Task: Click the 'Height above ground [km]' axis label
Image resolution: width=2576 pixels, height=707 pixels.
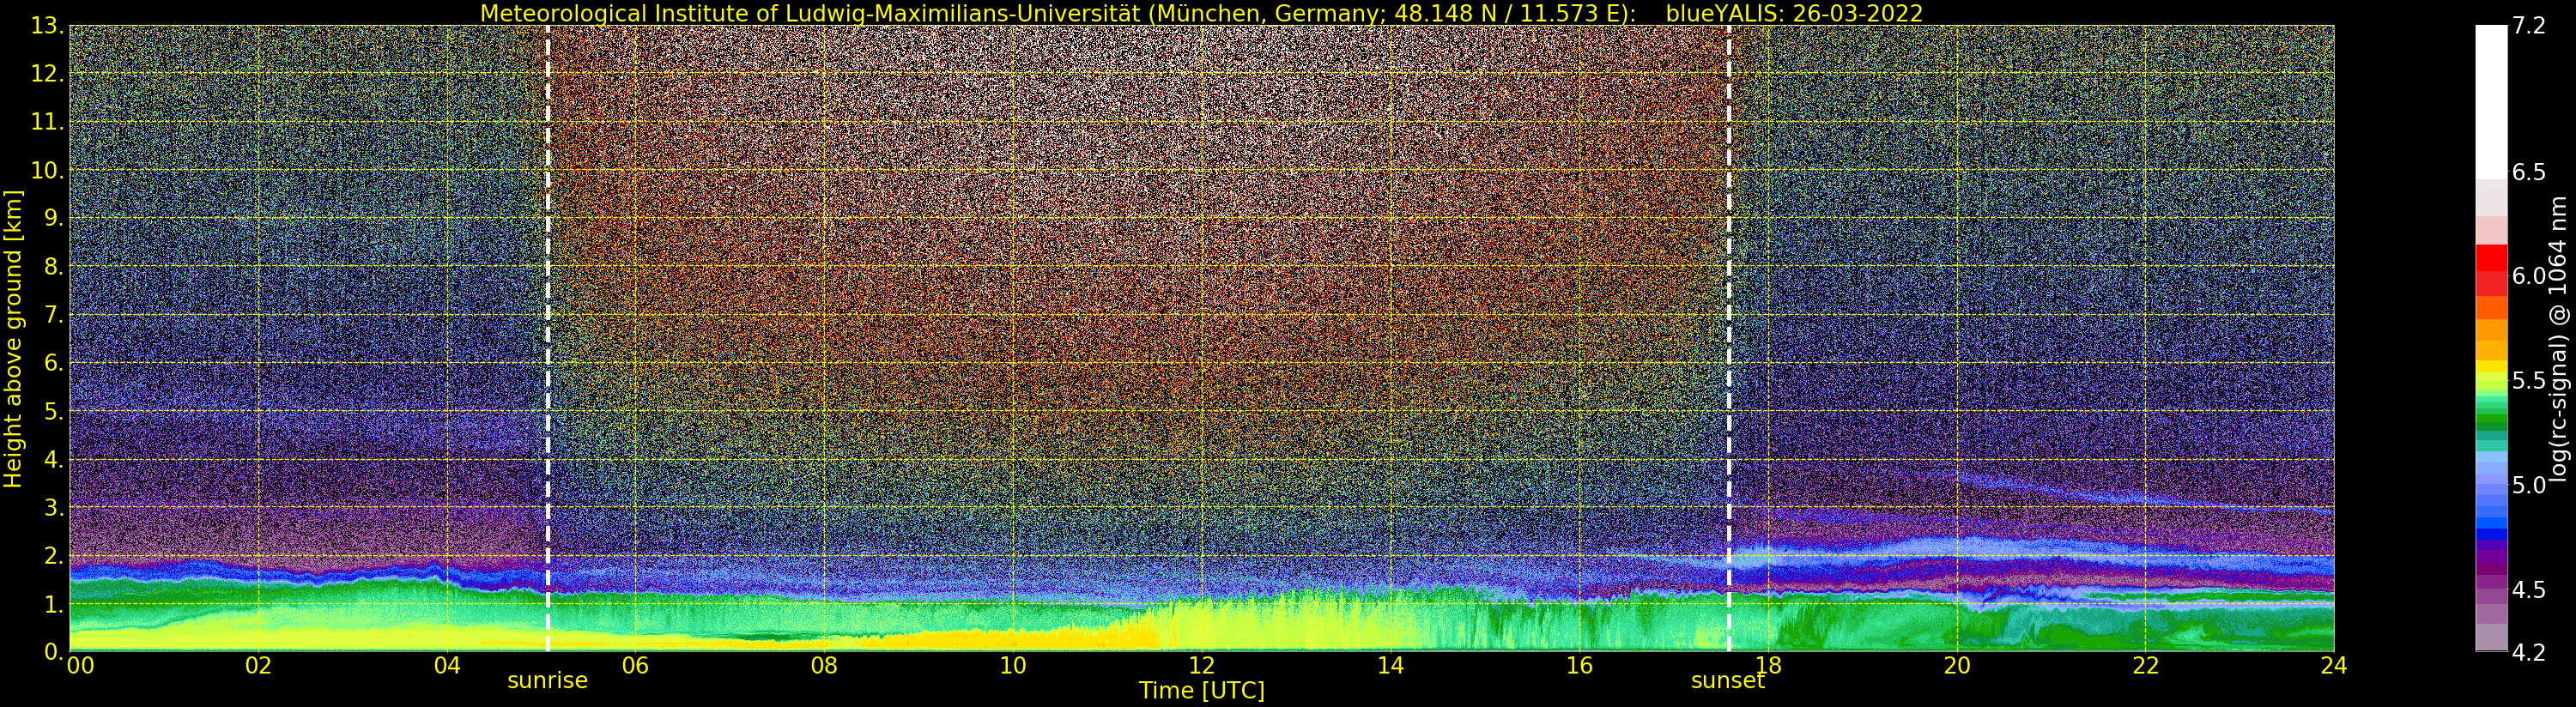Action: pos(13,339)
